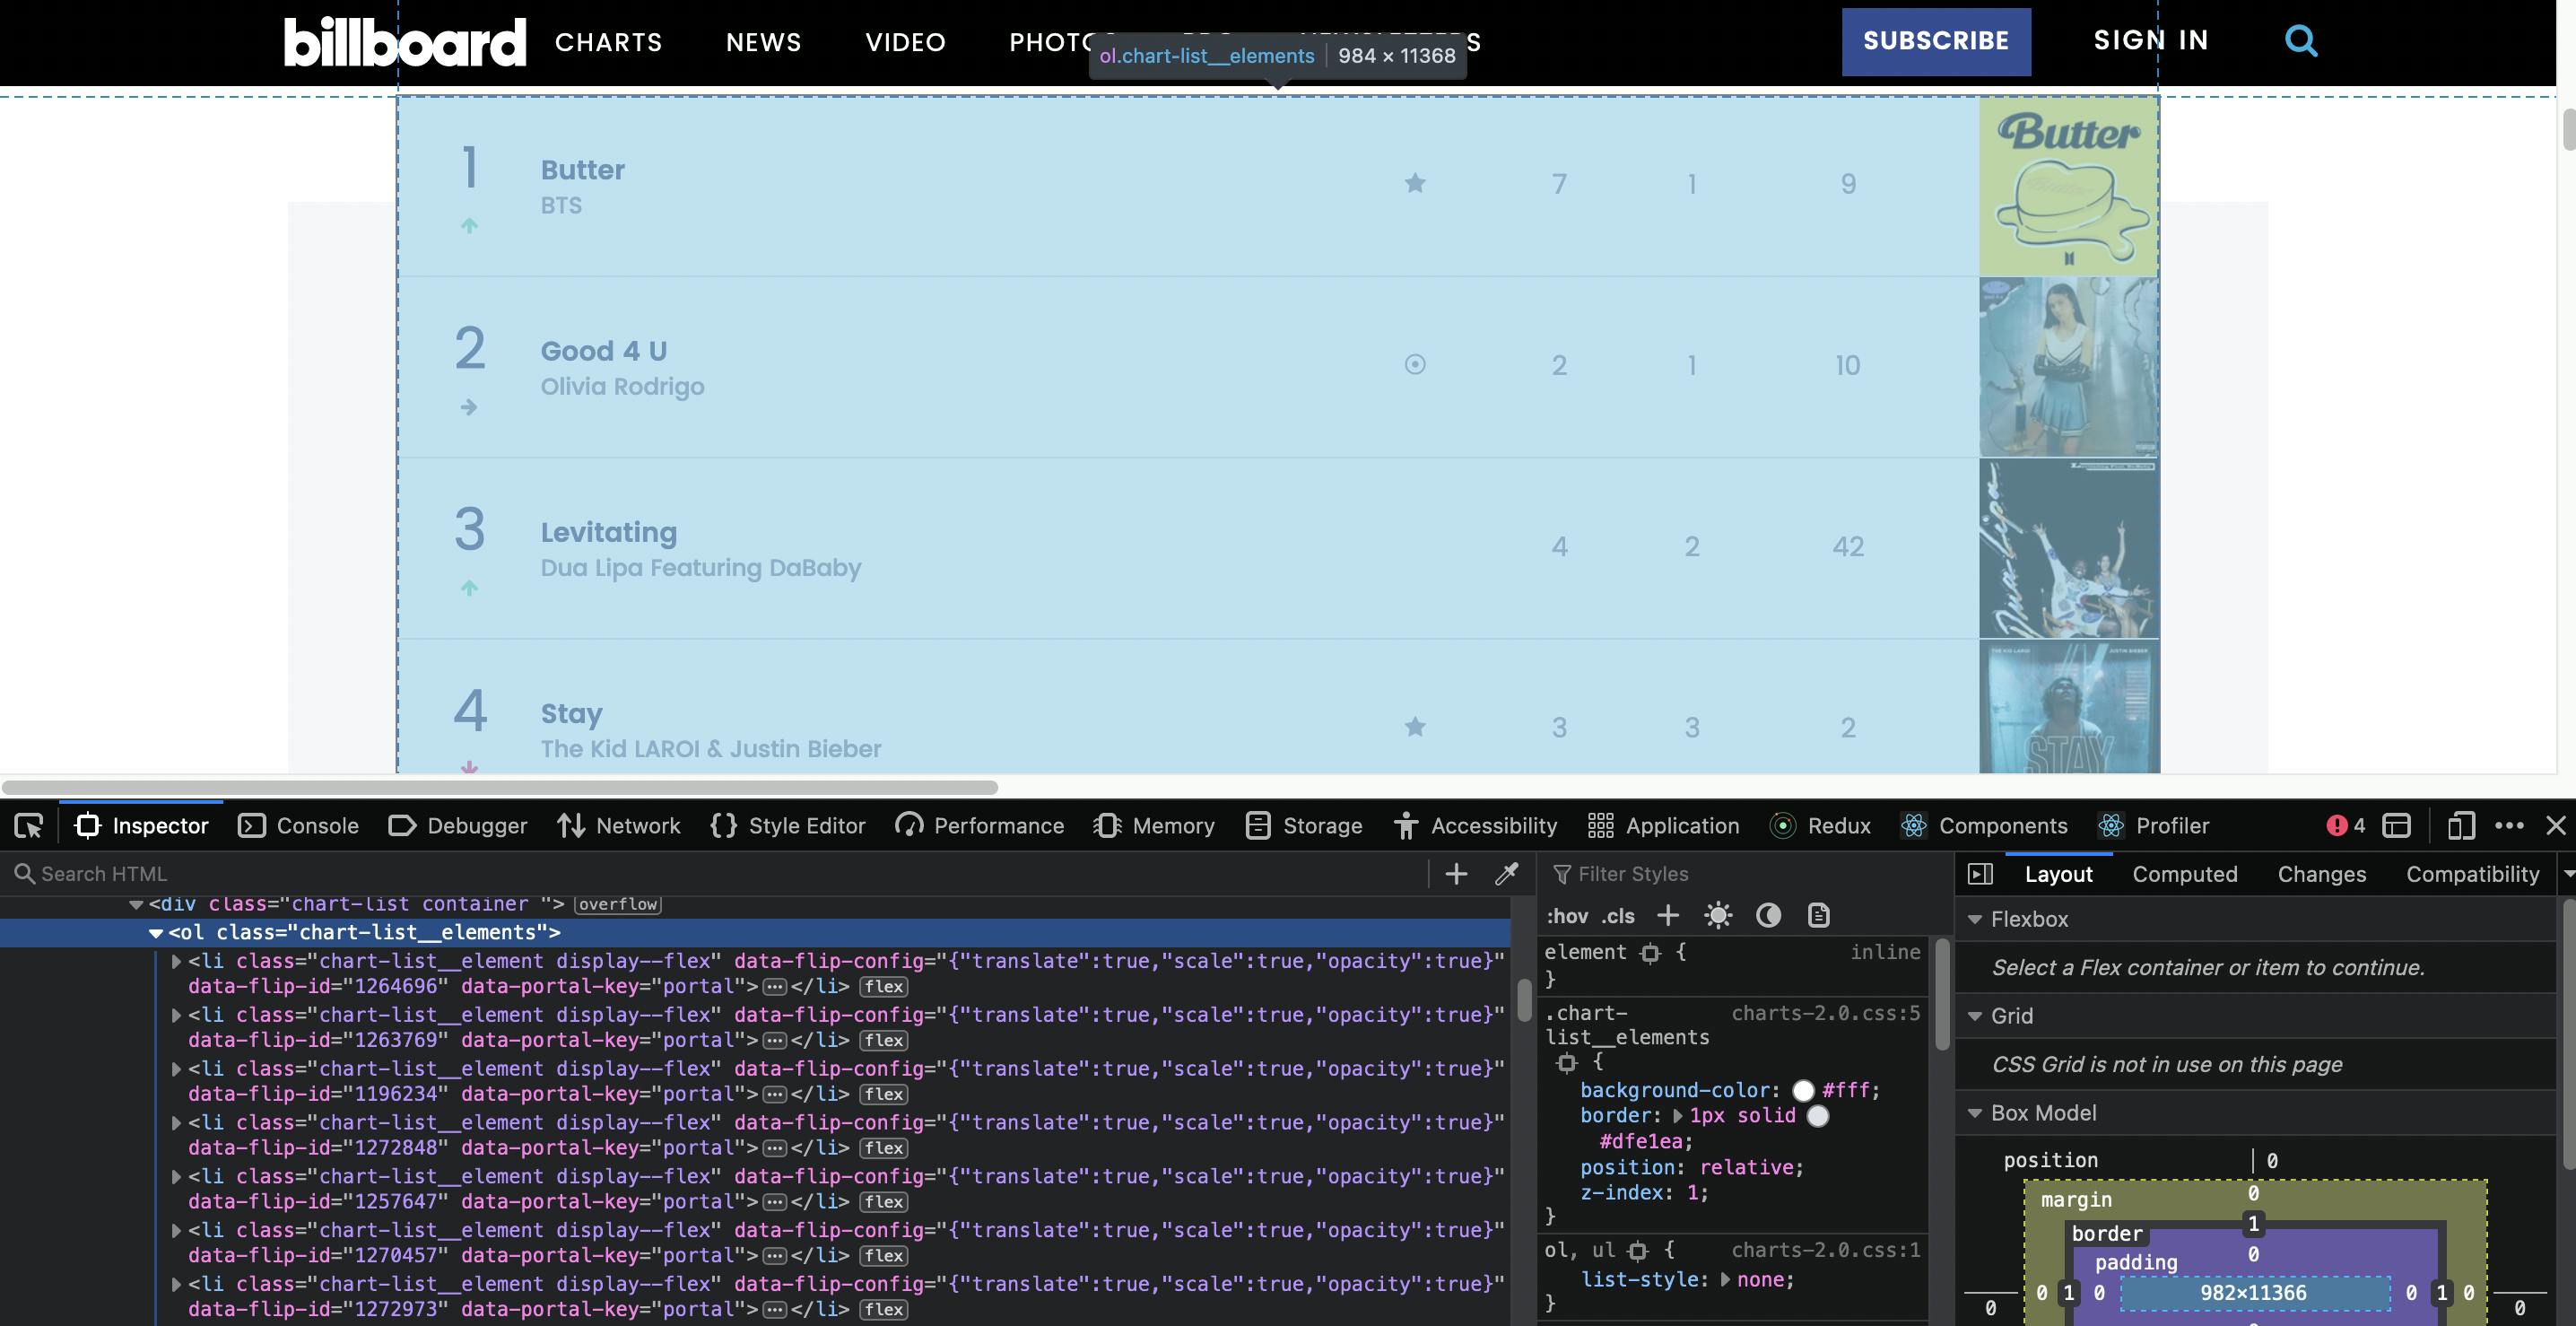Open the Compatibility sidebar tab
Screen dimensions: 2576x1326
point(2473,874)
